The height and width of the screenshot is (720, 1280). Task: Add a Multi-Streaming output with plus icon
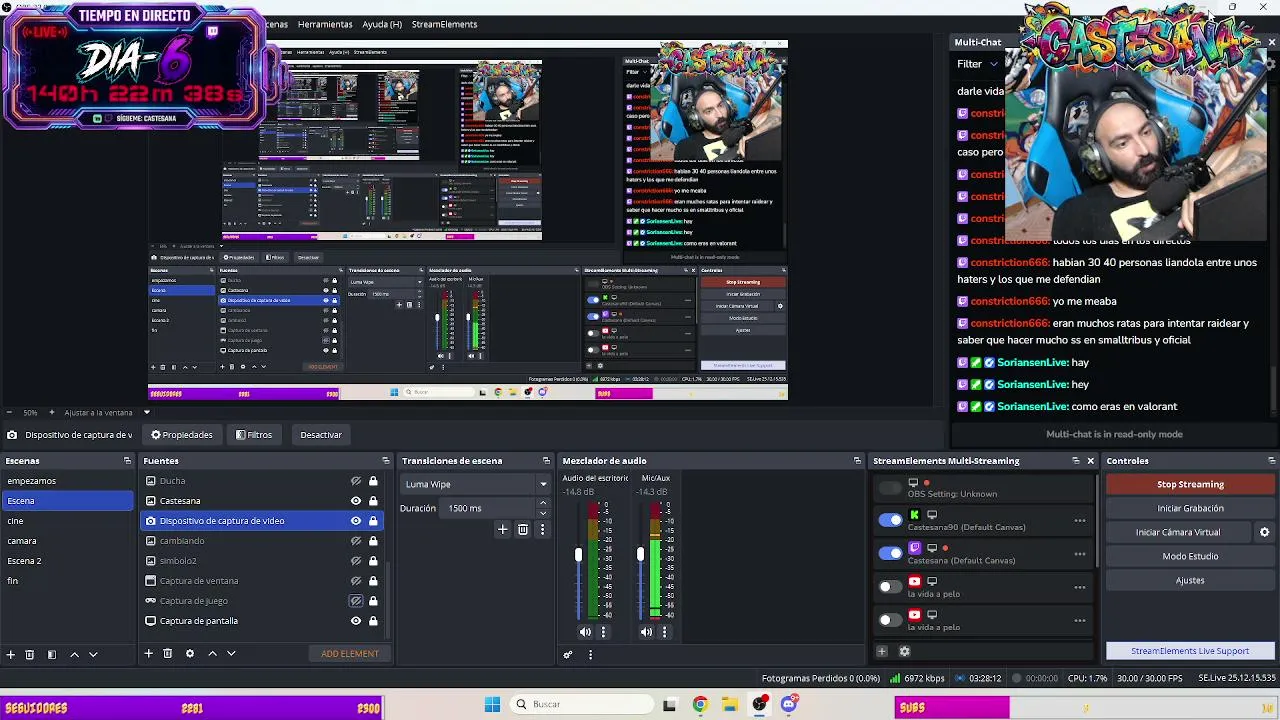pos(882,651)
